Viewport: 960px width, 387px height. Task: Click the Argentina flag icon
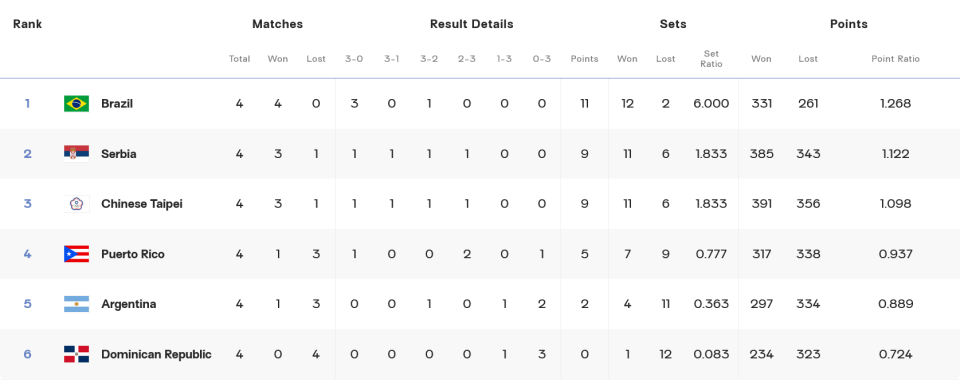click(76, 304)
